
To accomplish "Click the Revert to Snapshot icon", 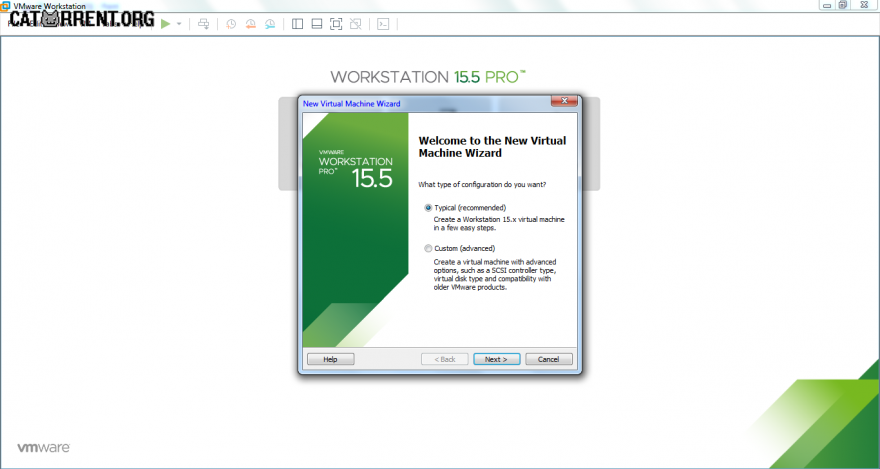I will point(250,24).
